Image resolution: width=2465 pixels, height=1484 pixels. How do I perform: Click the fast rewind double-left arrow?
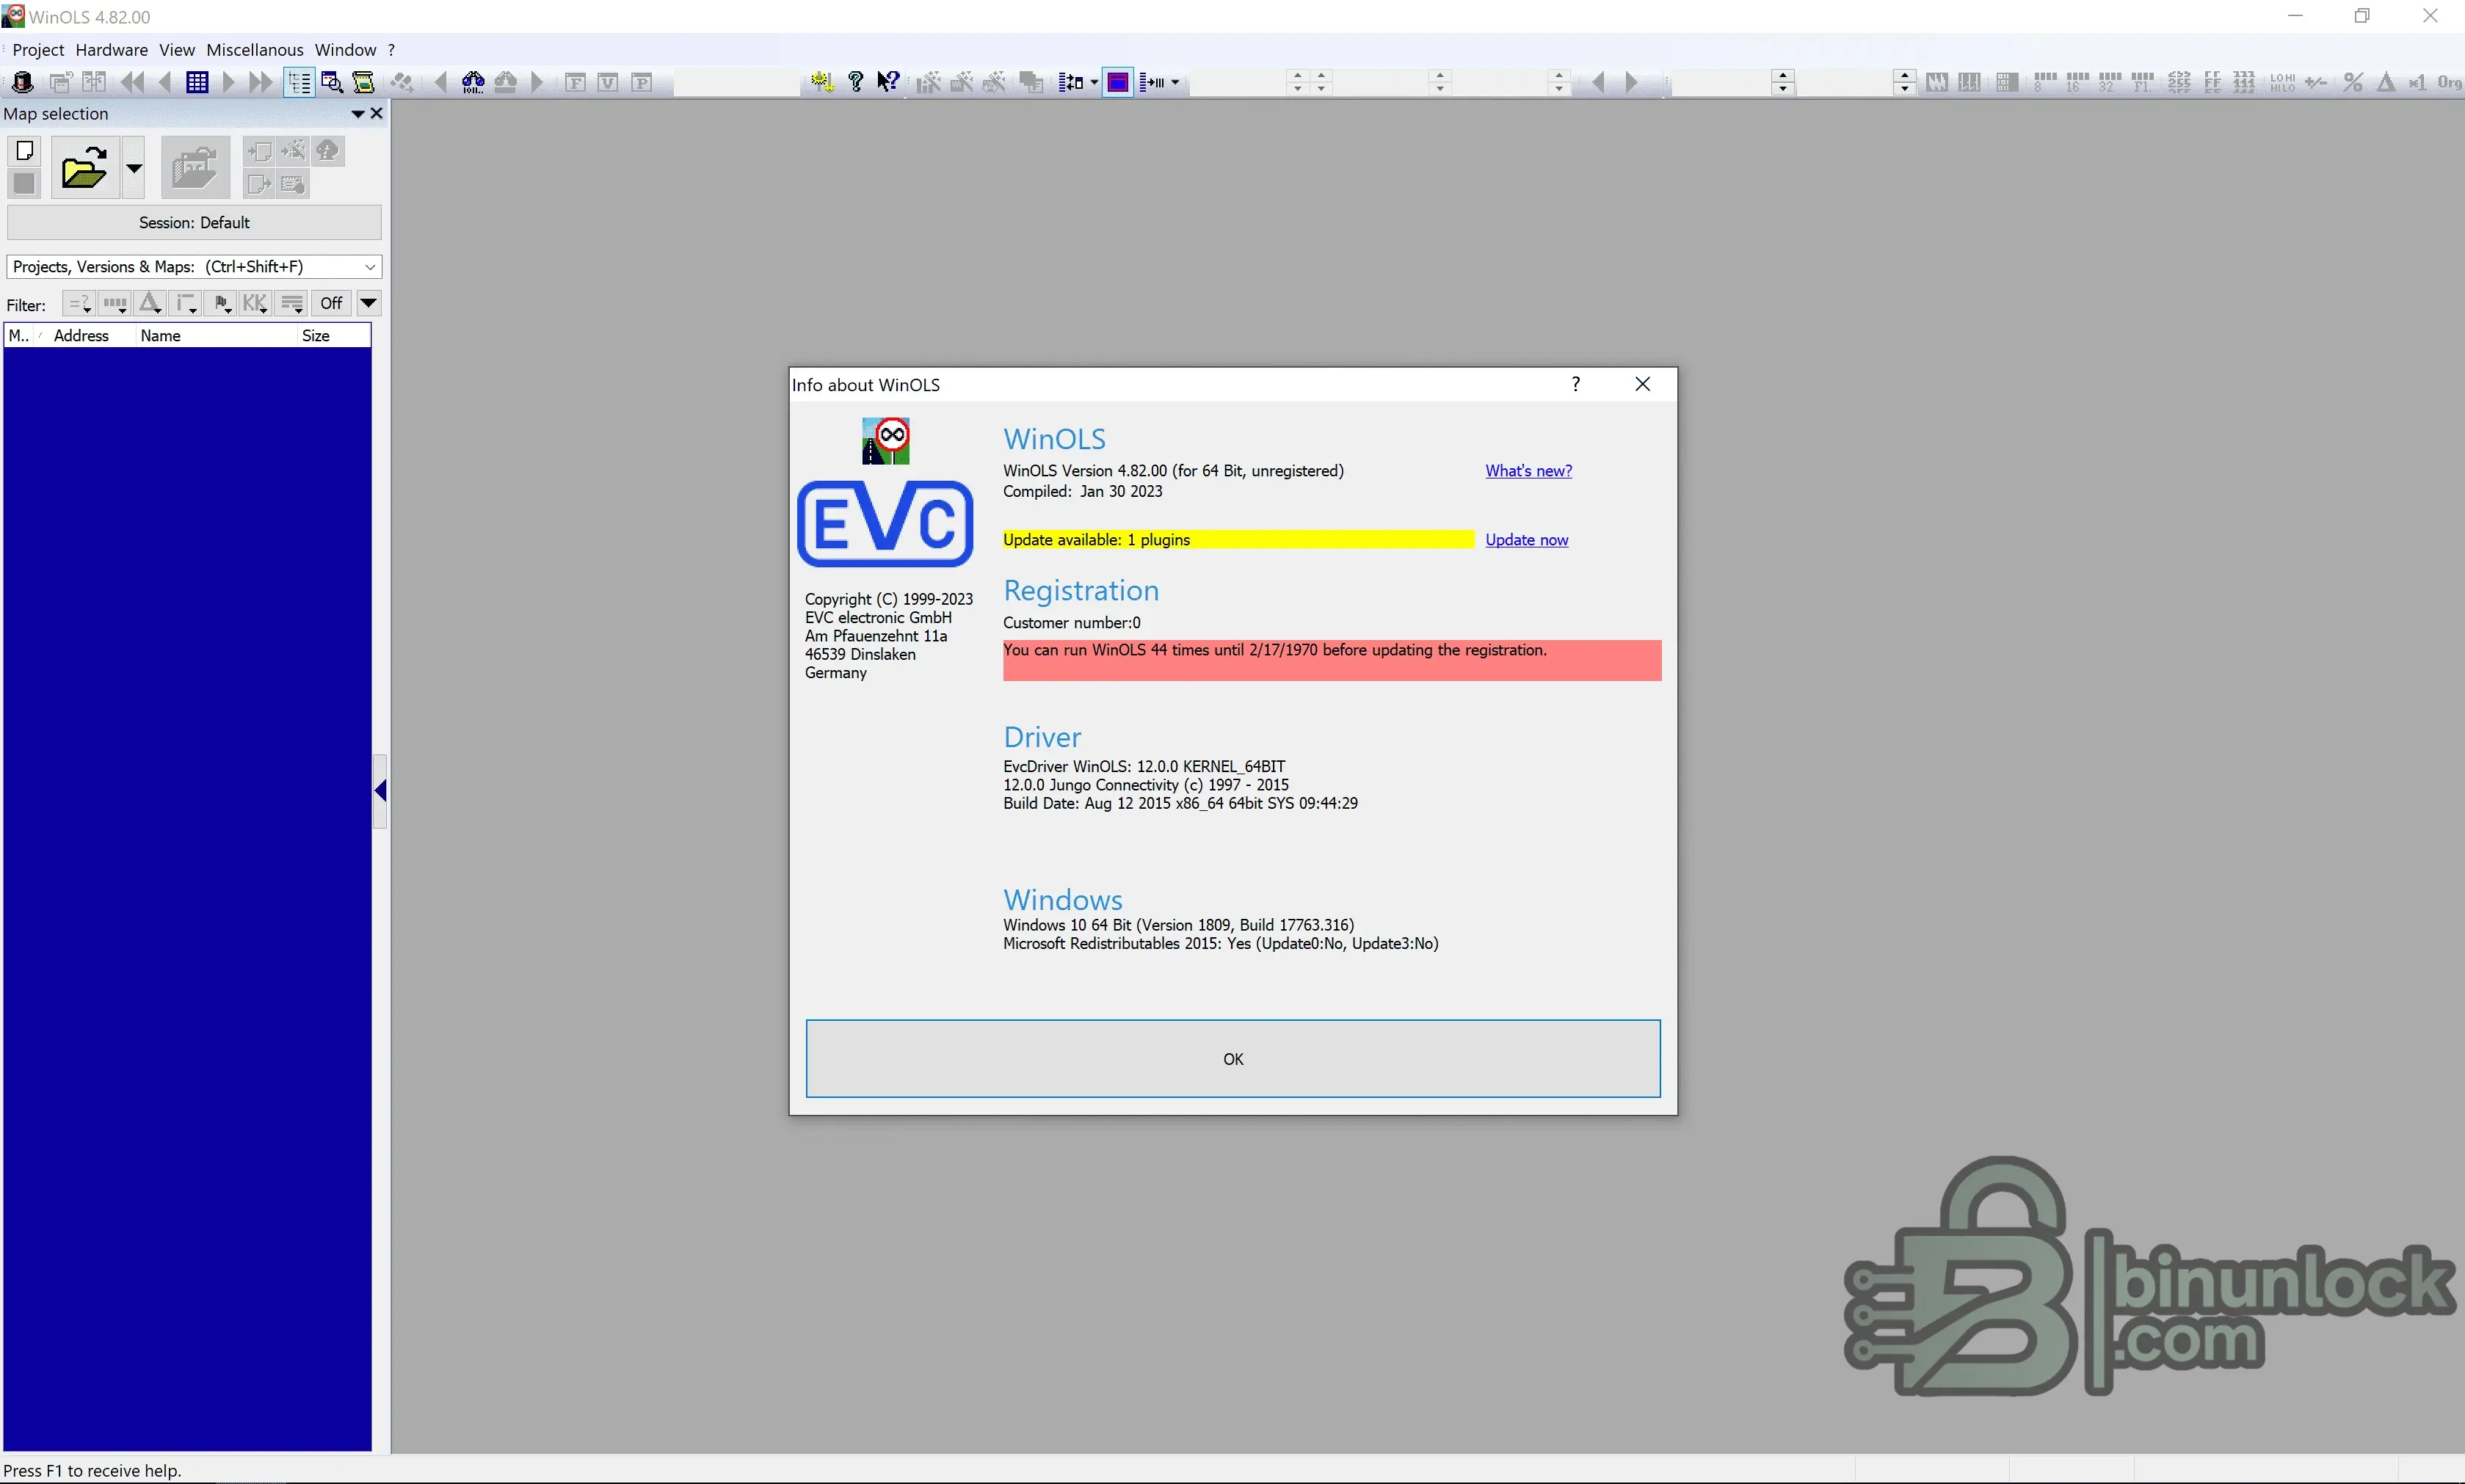(132, 82)
